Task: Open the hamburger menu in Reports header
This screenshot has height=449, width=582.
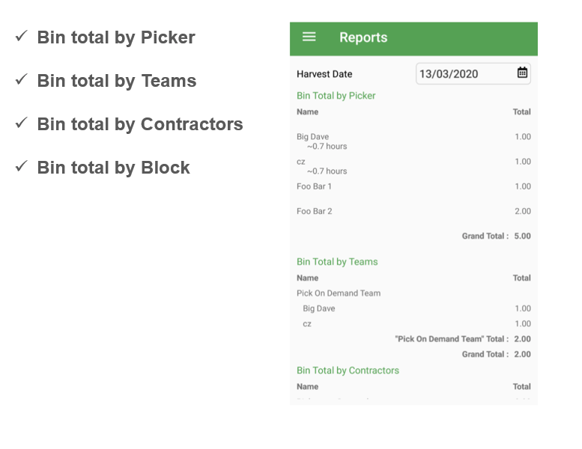Action: point(309,37)
